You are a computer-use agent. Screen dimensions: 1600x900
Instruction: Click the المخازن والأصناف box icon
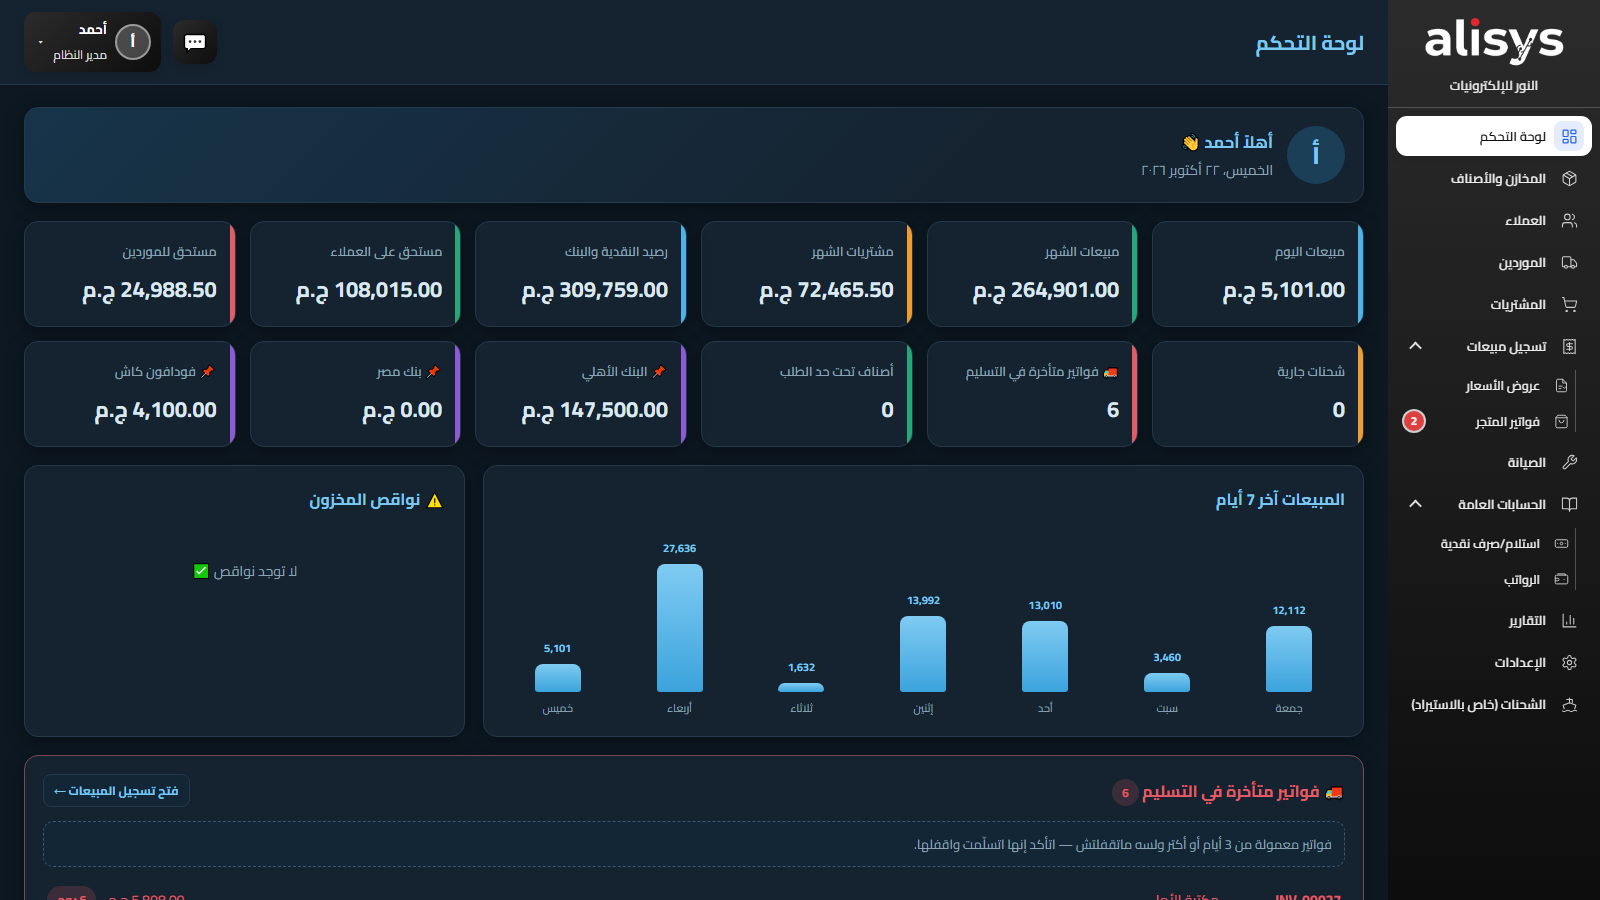1569,178
